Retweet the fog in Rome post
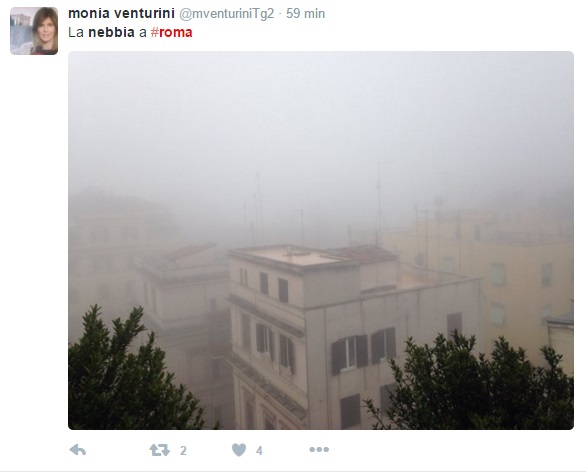The image size is (586, 474). click(160, 450)
